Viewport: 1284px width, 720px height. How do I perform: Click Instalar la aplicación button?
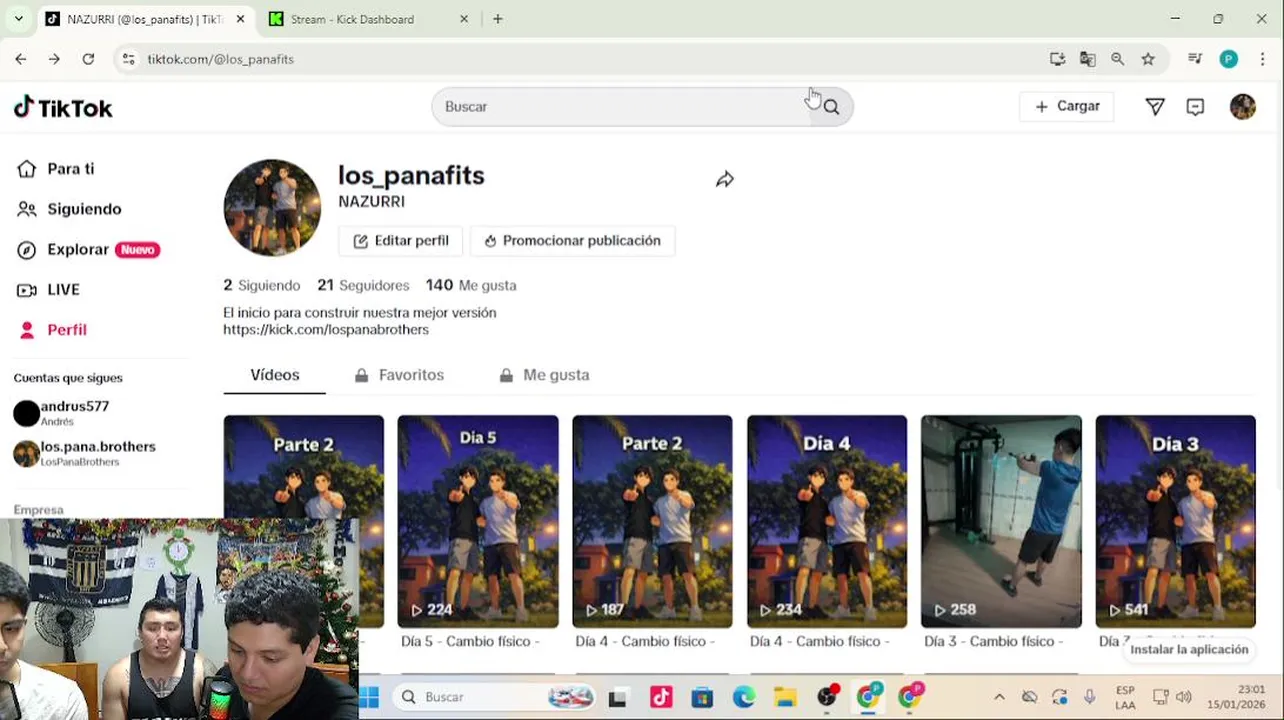[1189, 649]
